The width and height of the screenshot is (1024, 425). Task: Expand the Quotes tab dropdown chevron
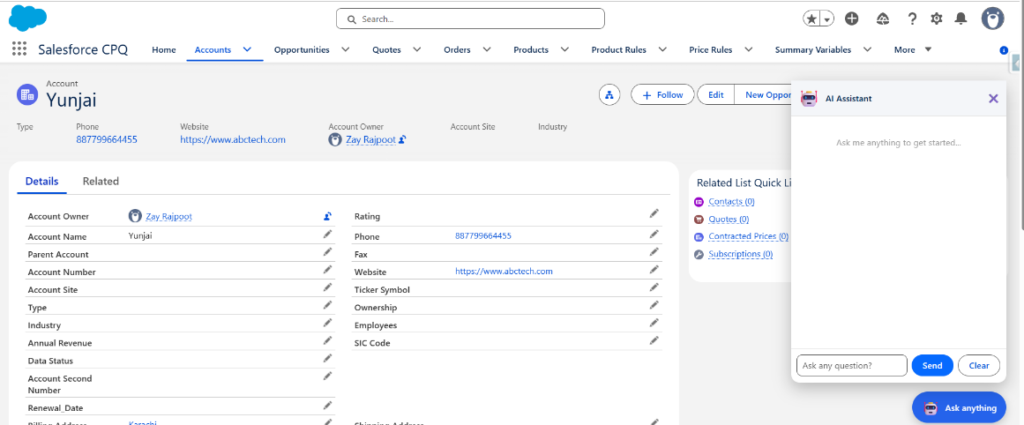click(417, 50)
